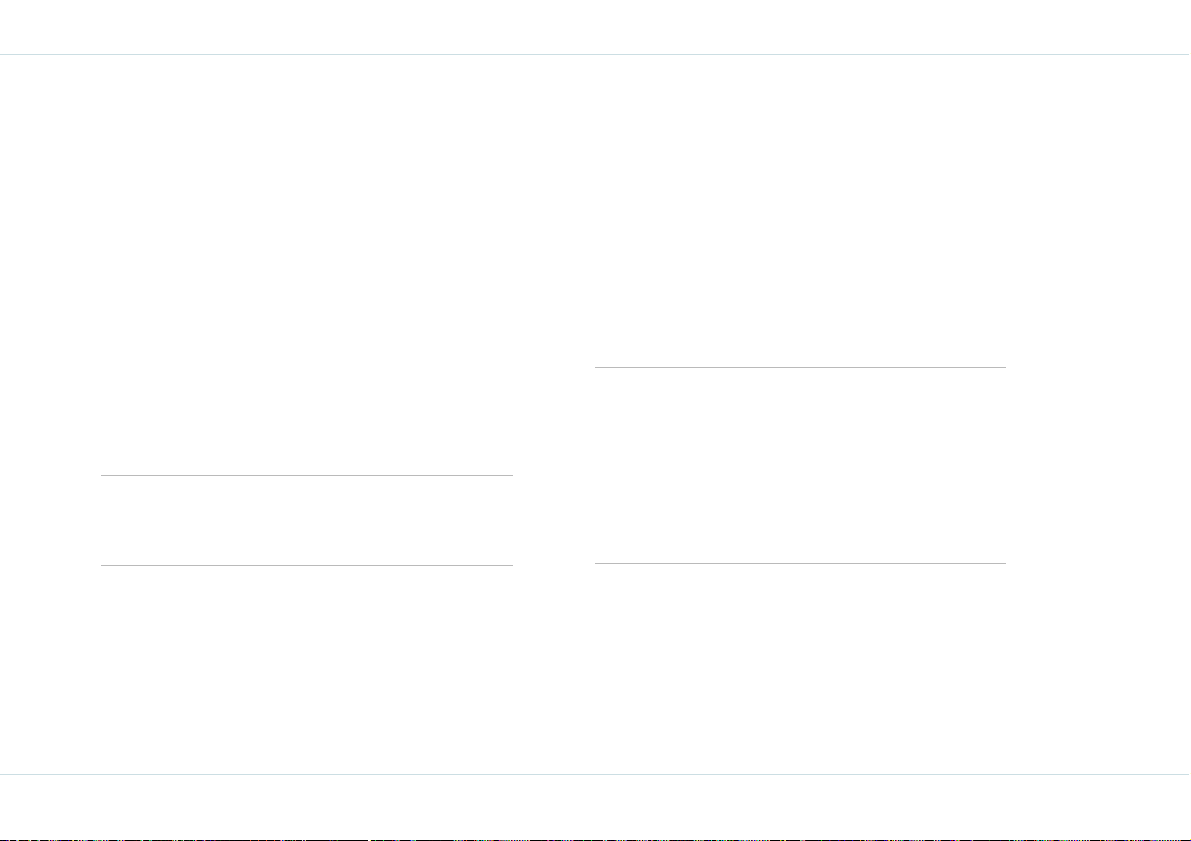Click left end of left column's upper divider
The width and height of the screenshot is (1191, 841).
click(103, 476)
